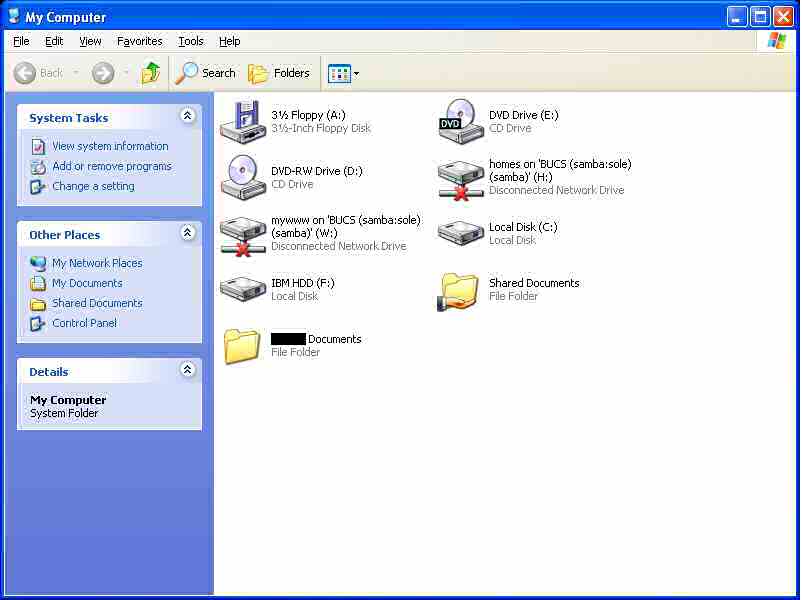Click the mywww on 'BUCS (samba:sole)' label
The height and width of the screenshot is (600, 802).
point(346,226)
